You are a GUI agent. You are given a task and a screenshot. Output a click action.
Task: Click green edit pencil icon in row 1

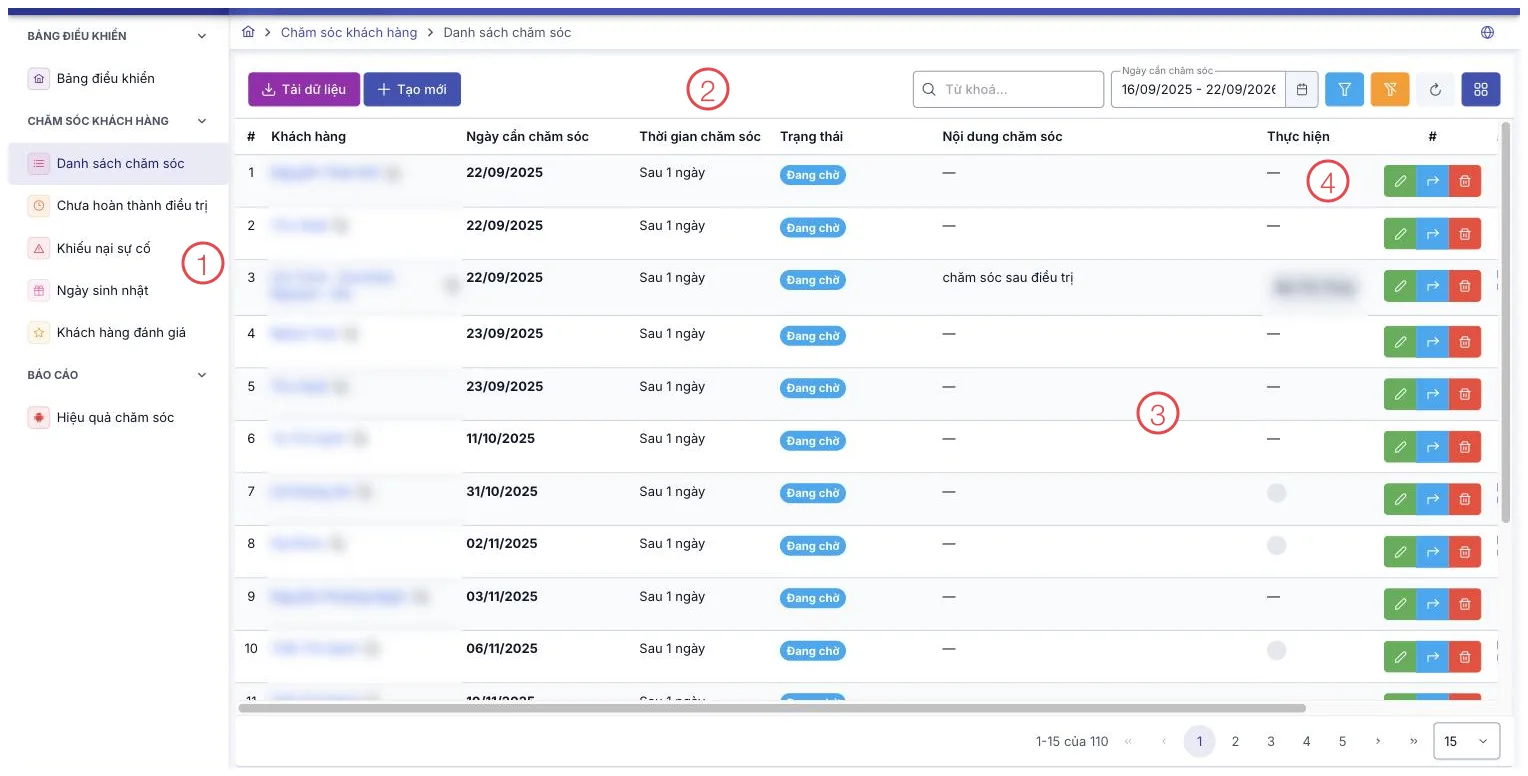point(1400,181)
